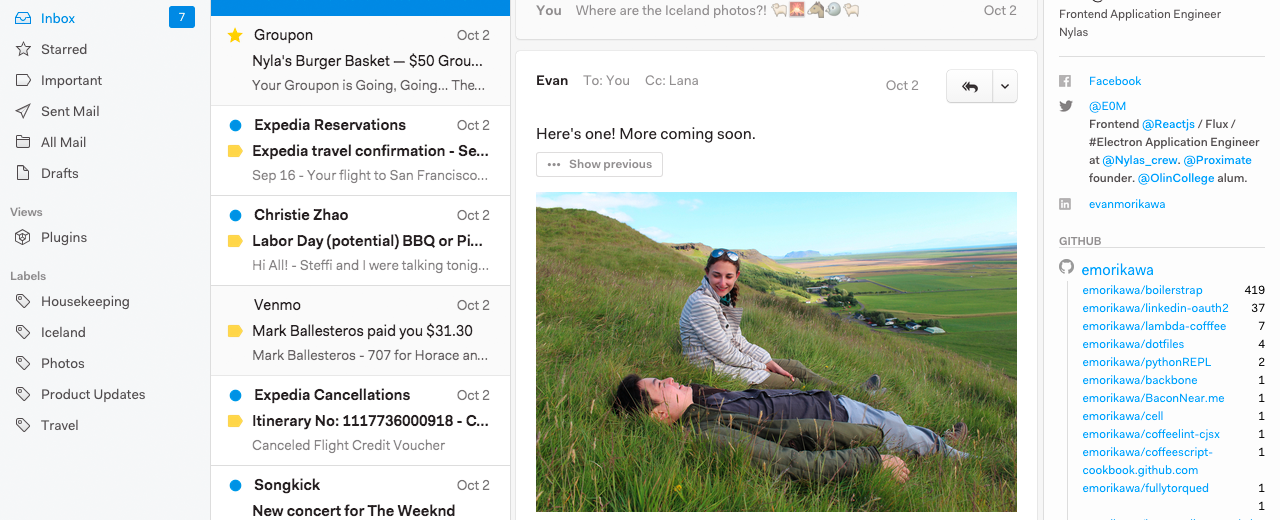Click the Drafts document icon

(x=23, y=173)
